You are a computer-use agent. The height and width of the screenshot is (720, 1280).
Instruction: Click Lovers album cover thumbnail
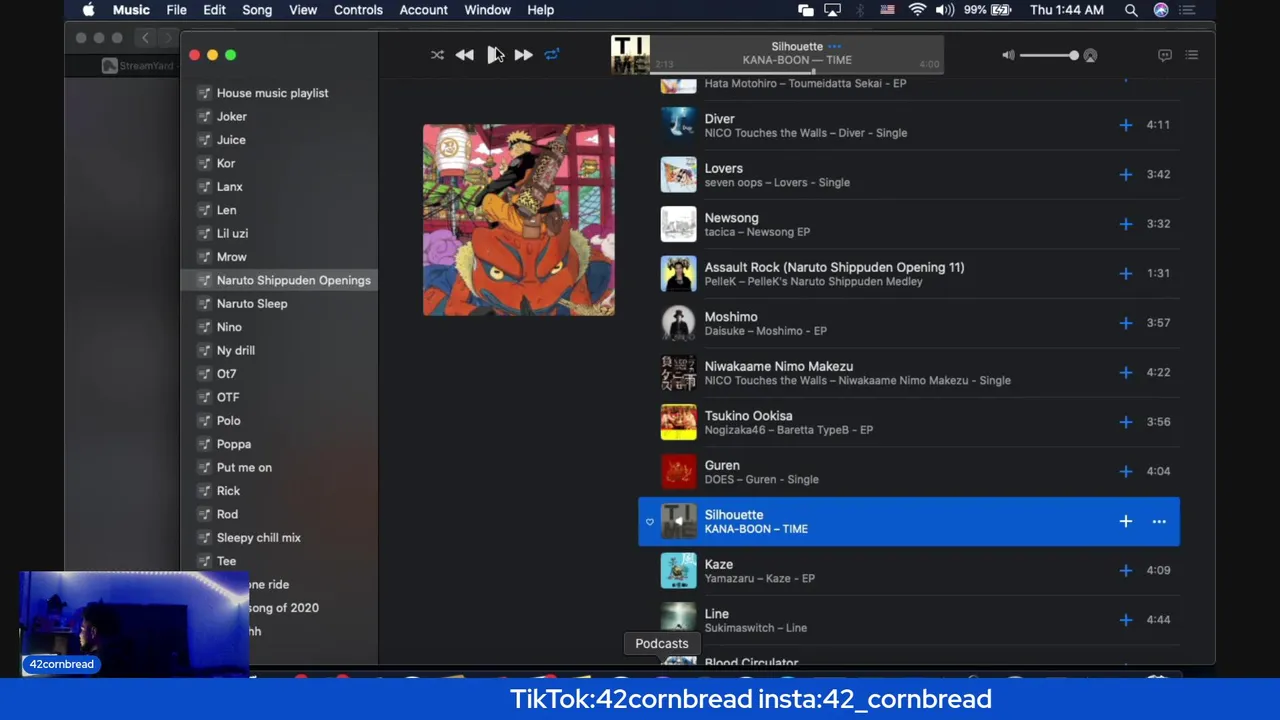pos(678,174)
